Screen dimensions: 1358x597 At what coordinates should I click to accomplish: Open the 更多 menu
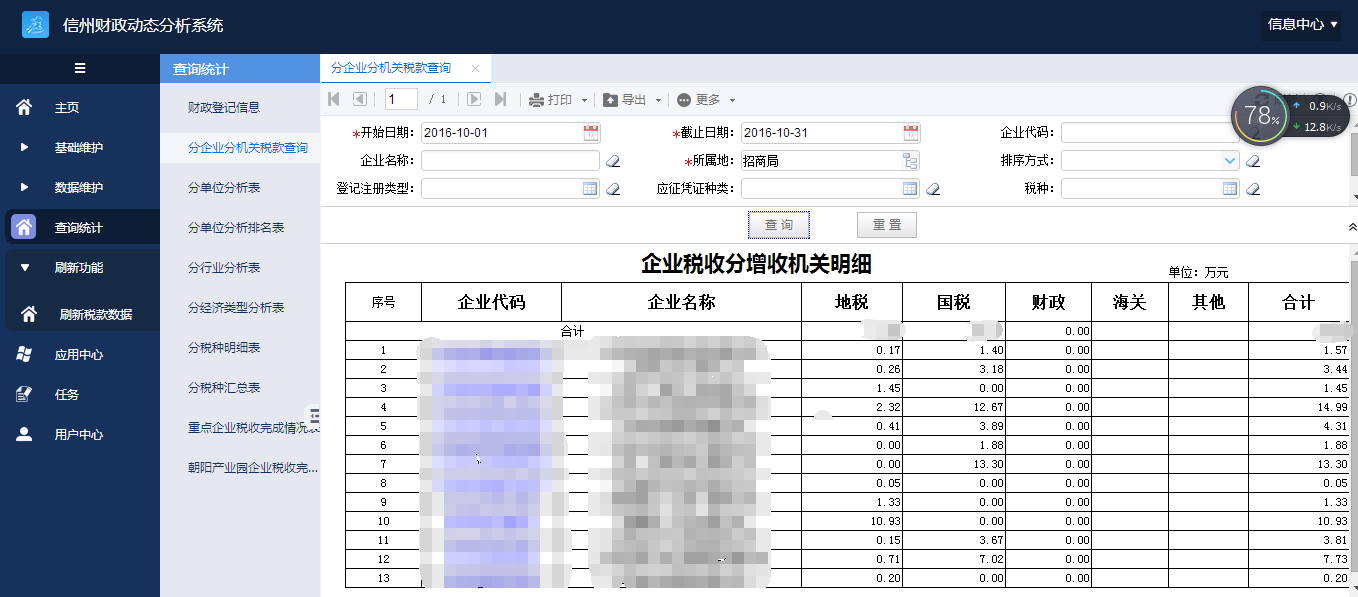(706, 100)
